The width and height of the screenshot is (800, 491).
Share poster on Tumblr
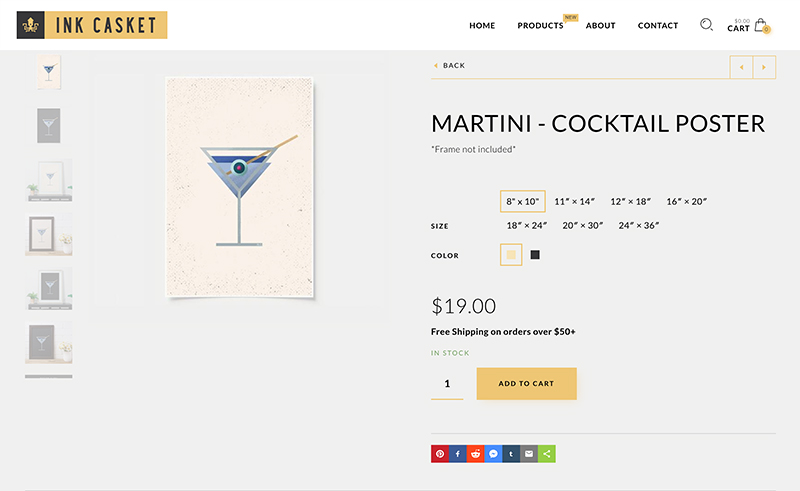[511, 454]
